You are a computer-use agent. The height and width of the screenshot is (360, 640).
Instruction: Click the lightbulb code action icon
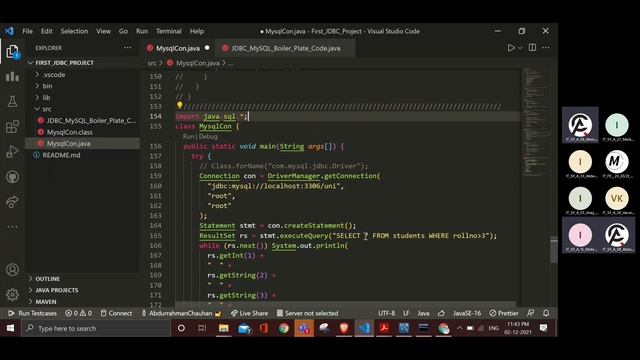tap(179, 106)
